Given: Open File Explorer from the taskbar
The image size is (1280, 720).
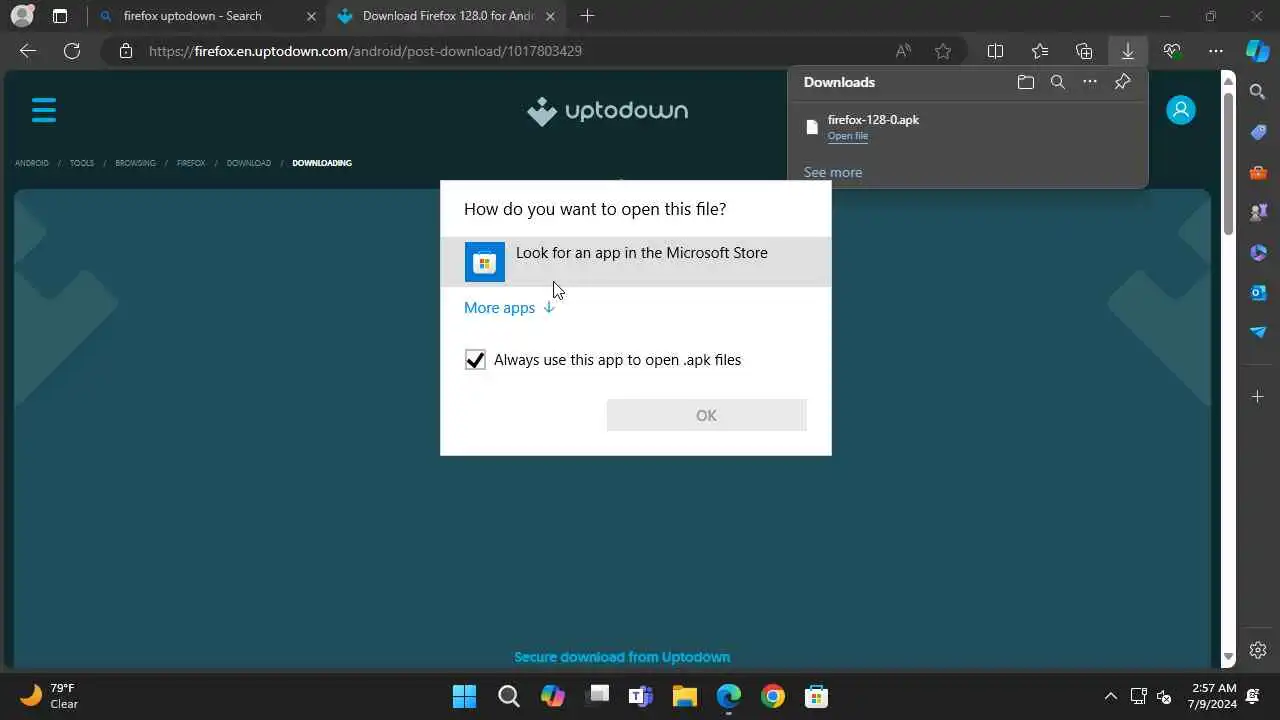Looking at the screenshot, I should click(684, 696).
